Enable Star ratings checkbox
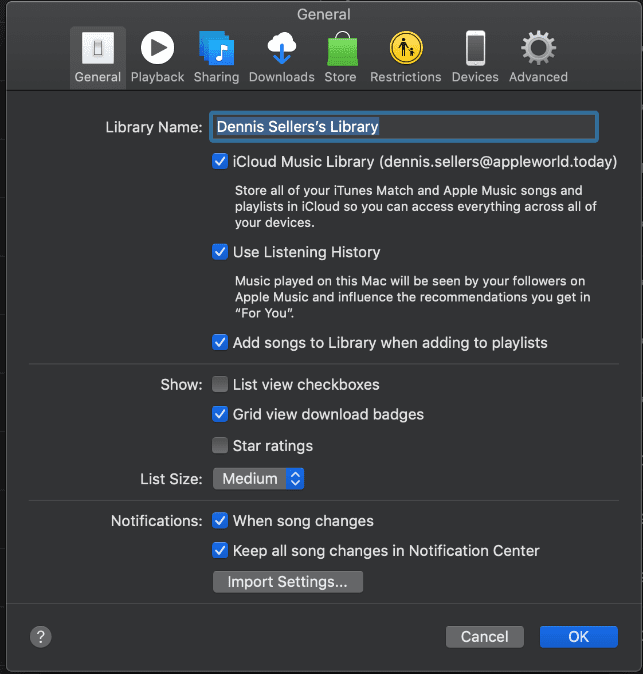Screen dimensions: 643x674 pyautogui.click(x=220, y=446)
